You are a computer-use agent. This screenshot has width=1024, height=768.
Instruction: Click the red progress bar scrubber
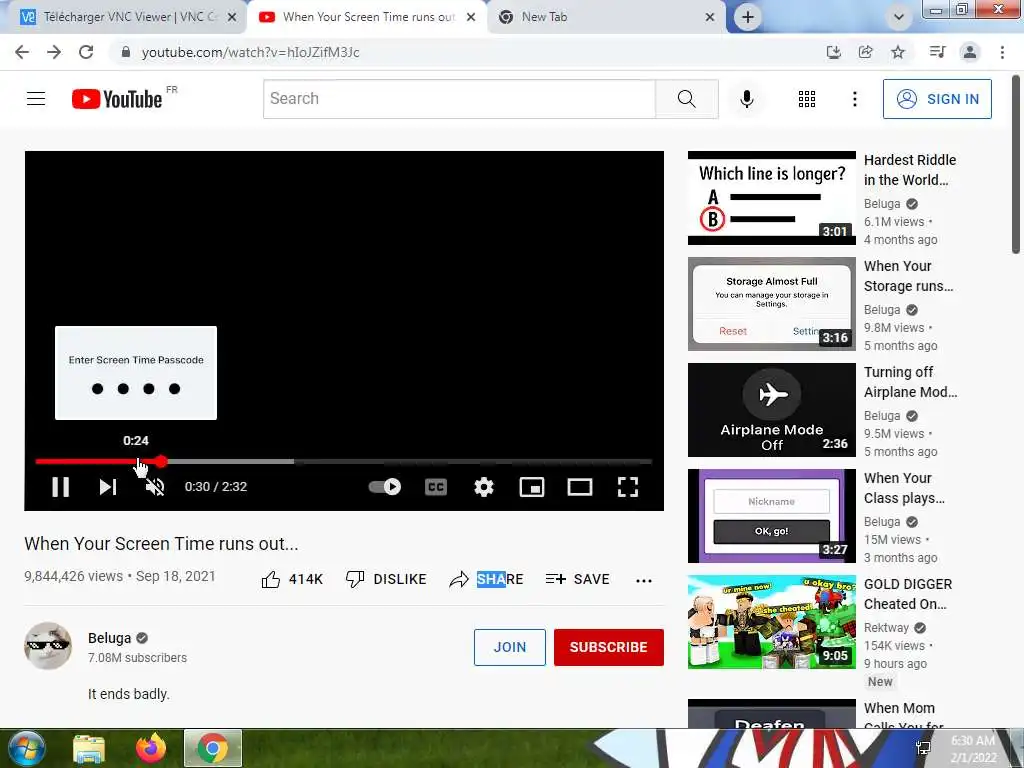161,462
